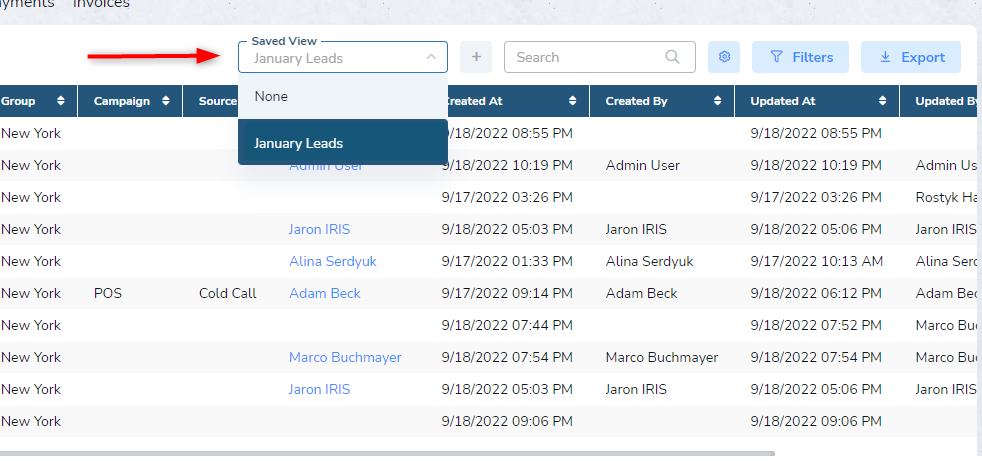Export the leads table
Image resolution: width=982 pixels, height=461 pixels.
point(910,57)
